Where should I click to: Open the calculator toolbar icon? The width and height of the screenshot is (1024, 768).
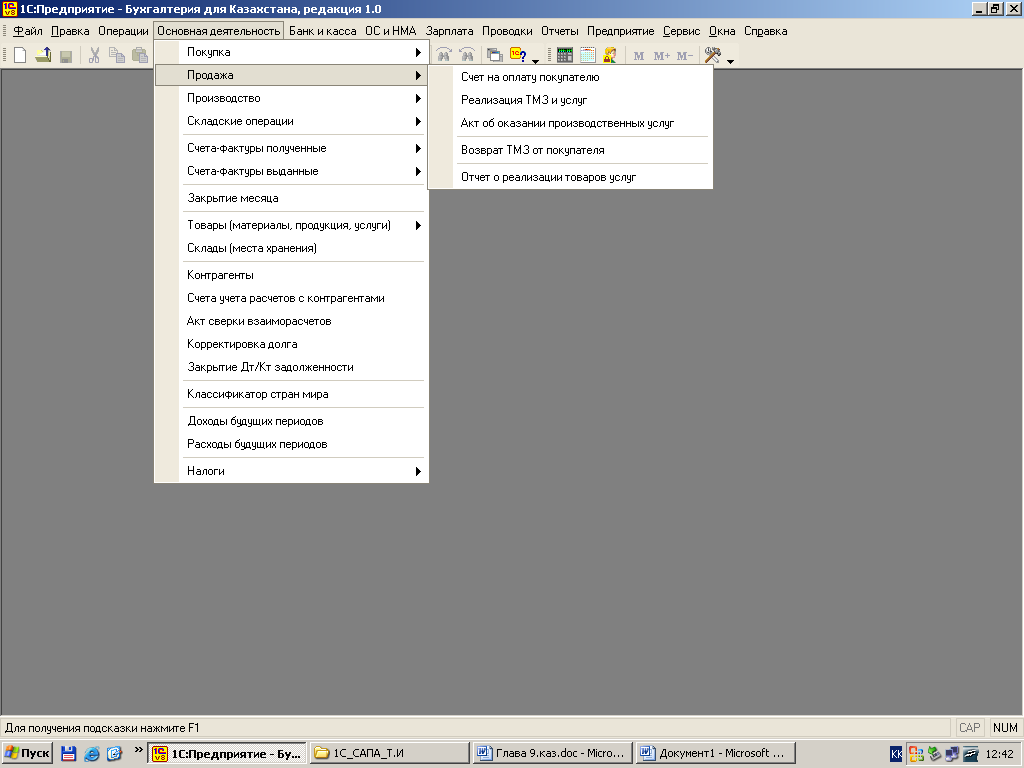click(x=565, y=56)
